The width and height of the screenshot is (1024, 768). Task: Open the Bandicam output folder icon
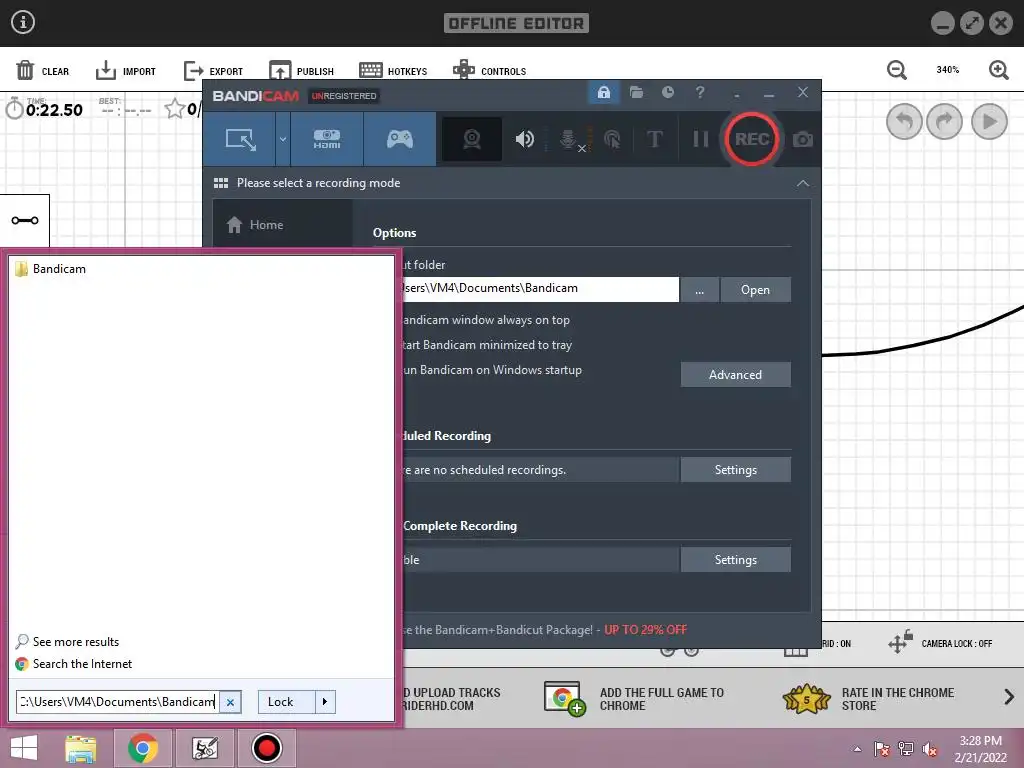coord(636,93)
